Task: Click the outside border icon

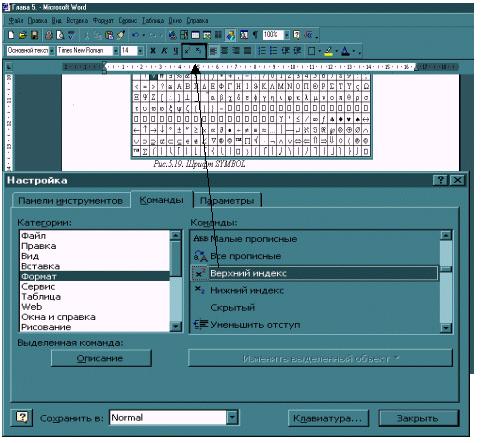Action: [311, 51]
